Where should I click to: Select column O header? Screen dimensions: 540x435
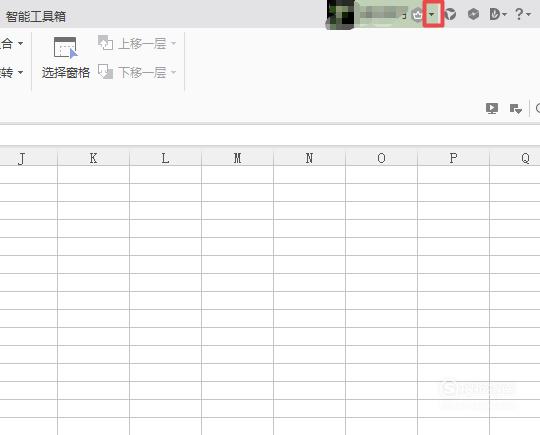tap(381, 158)
